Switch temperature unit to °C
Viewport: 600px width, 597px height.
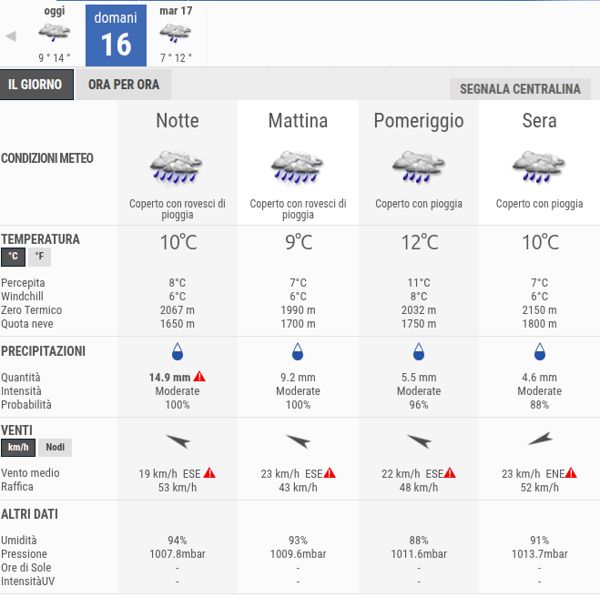pos(14,257)
